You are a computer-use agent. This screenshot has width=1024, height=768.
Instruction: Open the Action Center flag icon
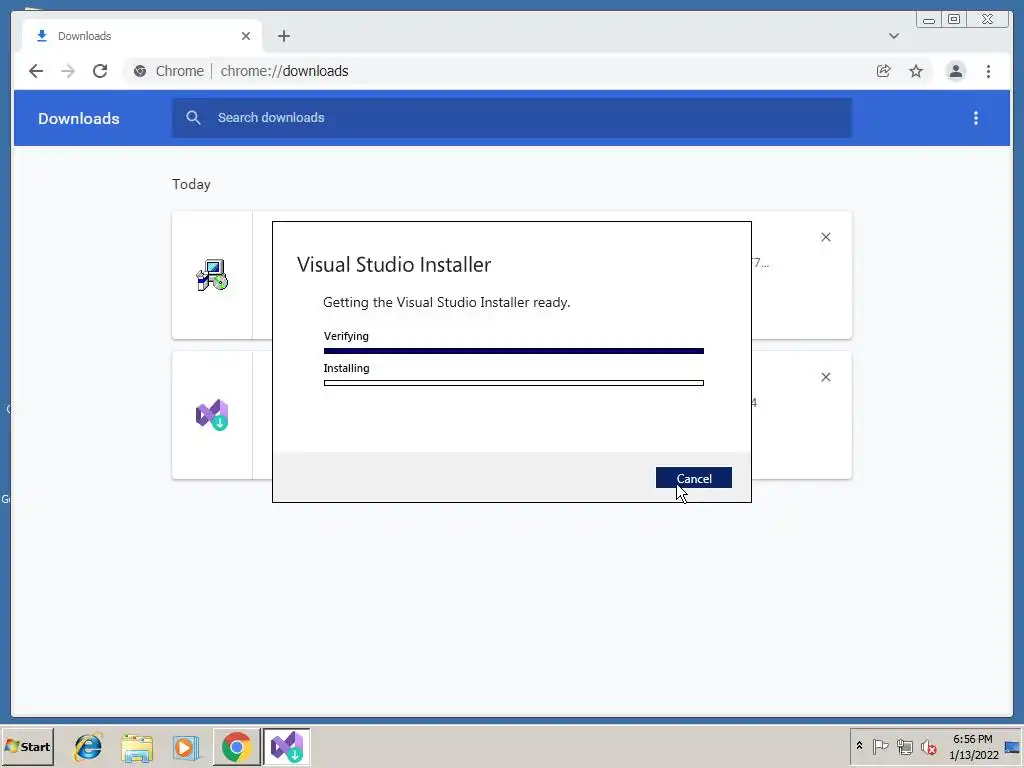[880, 746]
